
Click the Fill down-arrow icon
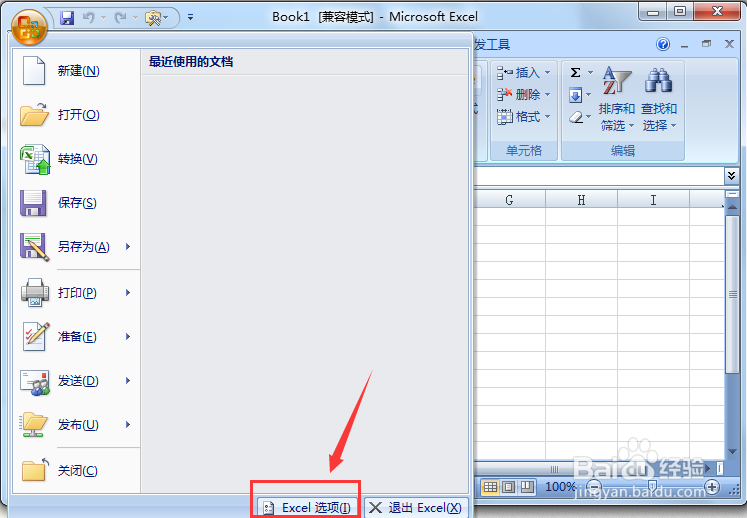(575, 95)
